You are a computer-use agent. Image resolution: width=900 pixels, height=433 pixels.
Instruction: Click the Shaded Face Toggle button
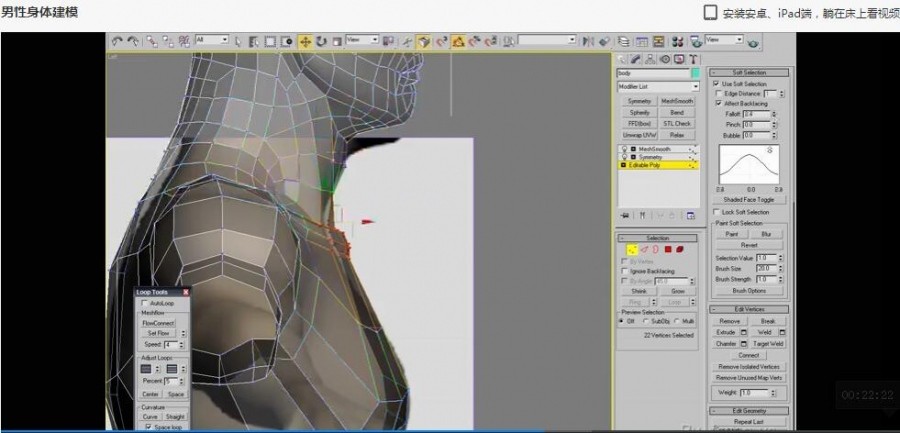coord(749,200)
